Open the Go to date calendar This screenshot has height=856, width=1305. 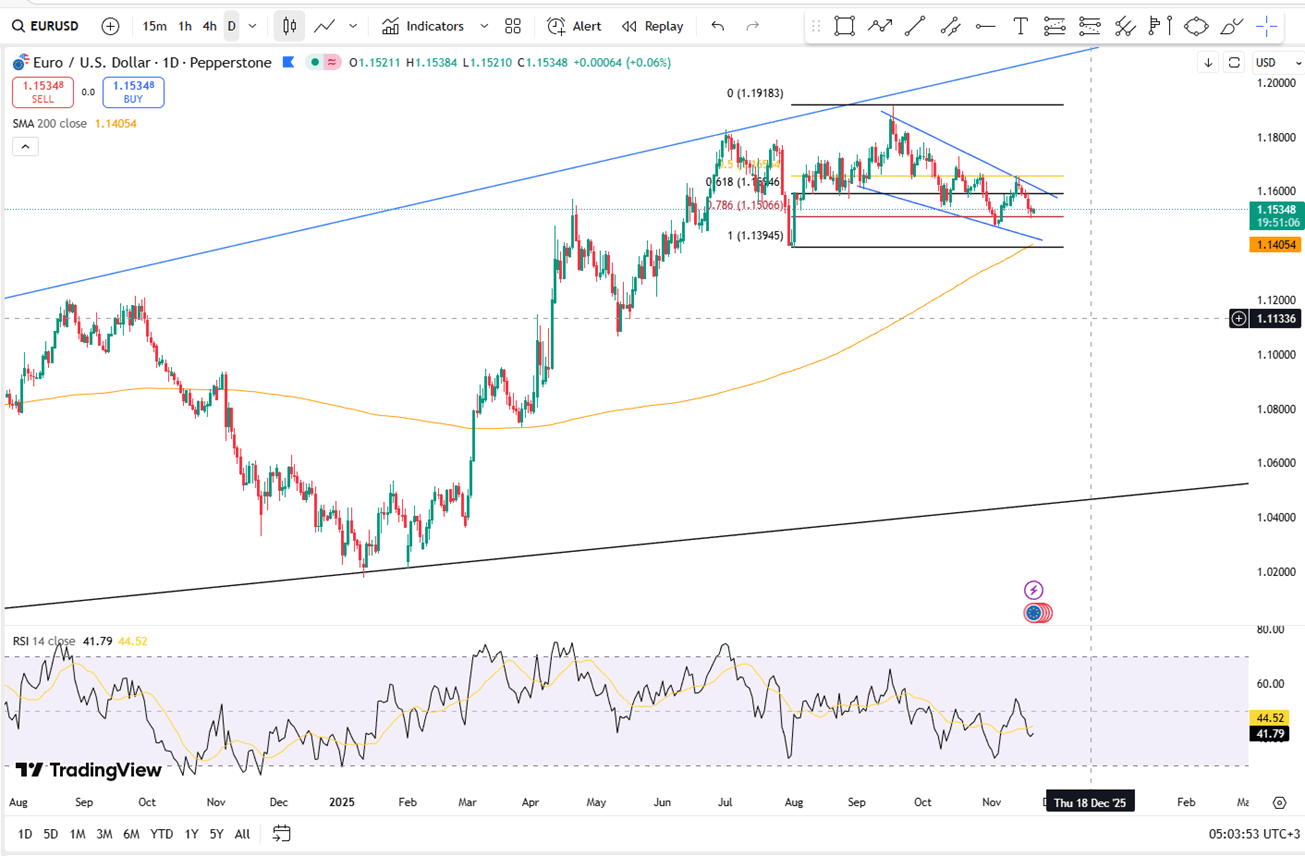281,833
